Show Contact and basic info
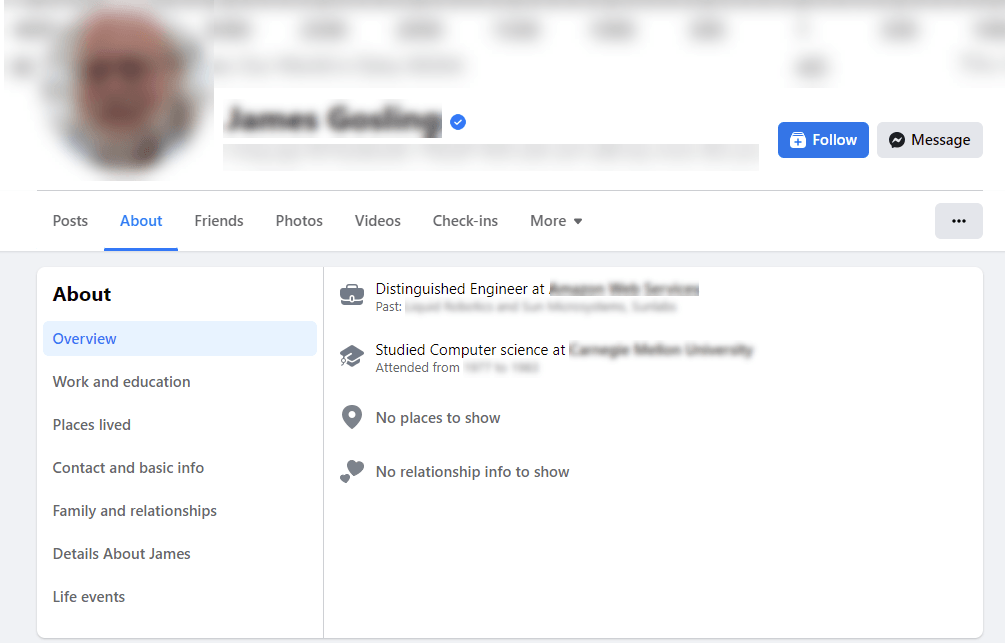Viewport: 1005px width, 643px height. (128, 467)
